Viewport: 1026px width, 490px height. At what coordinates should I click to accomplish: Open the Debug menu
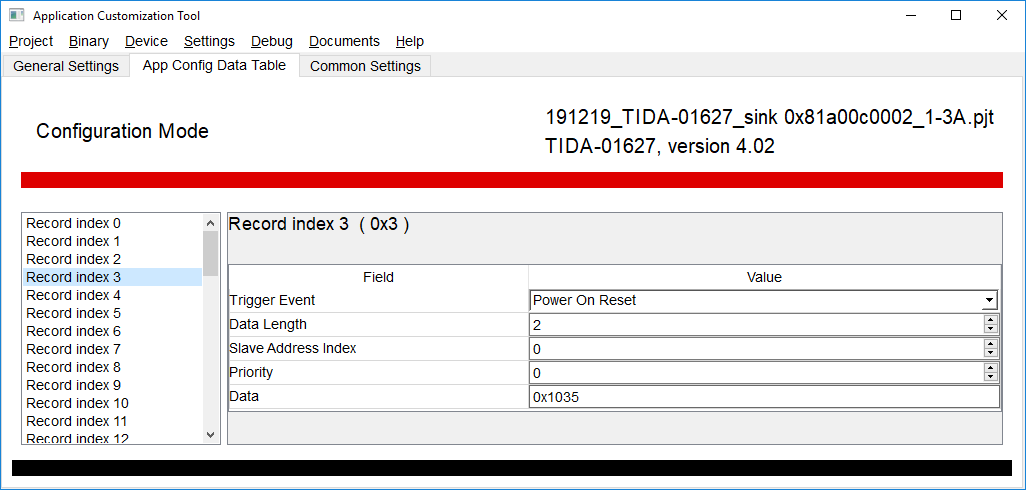[272, 41]
